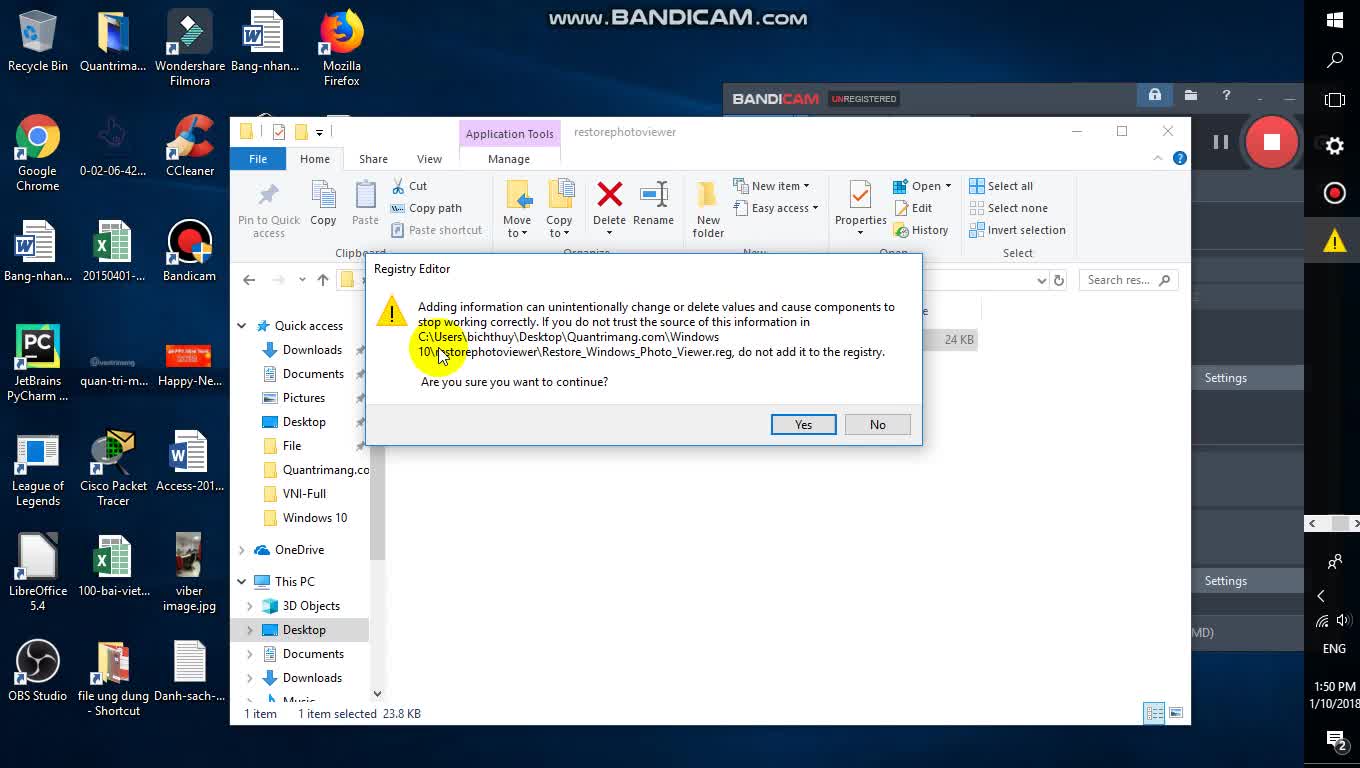
Task: Open the Action Center notifications
Action: pyautogui.click(x=1335, y=740)
